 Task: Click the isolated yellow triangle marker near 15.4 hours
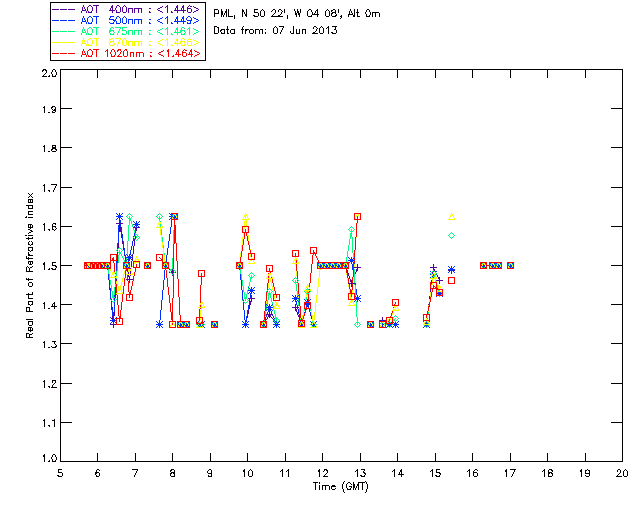coord(451,217)
